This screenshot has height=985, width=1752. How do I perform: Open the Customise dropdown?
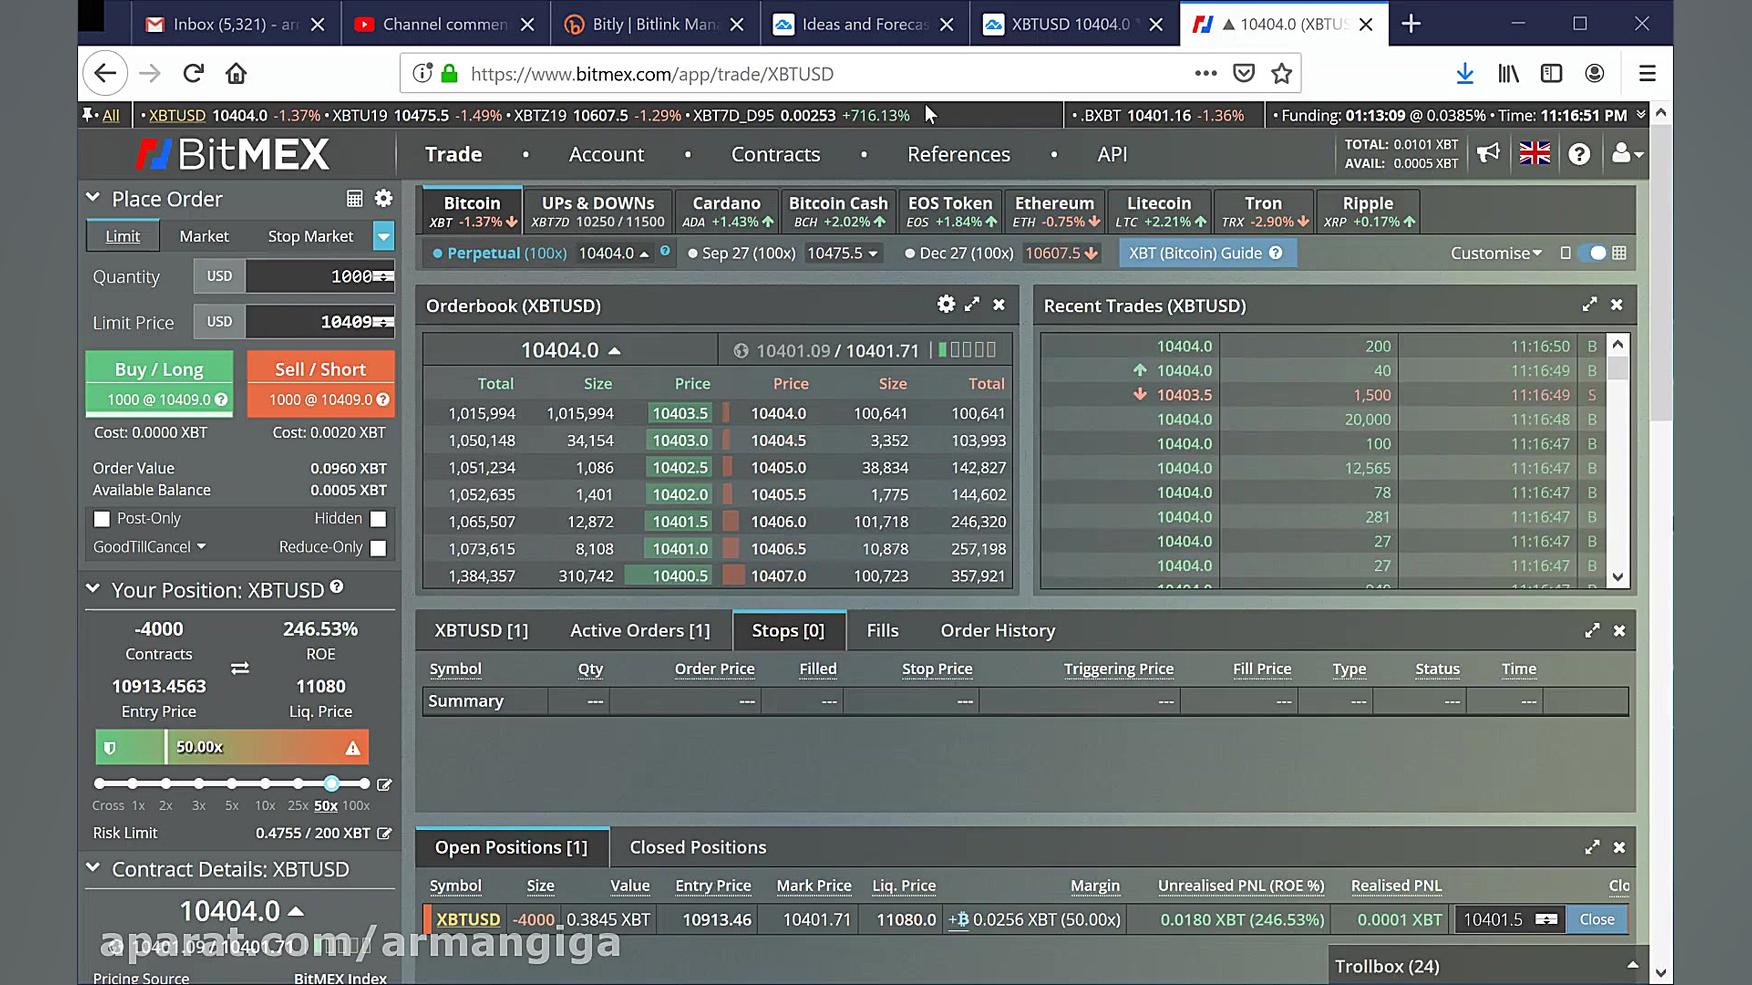pyautogui.click(x=1496, y=253)
